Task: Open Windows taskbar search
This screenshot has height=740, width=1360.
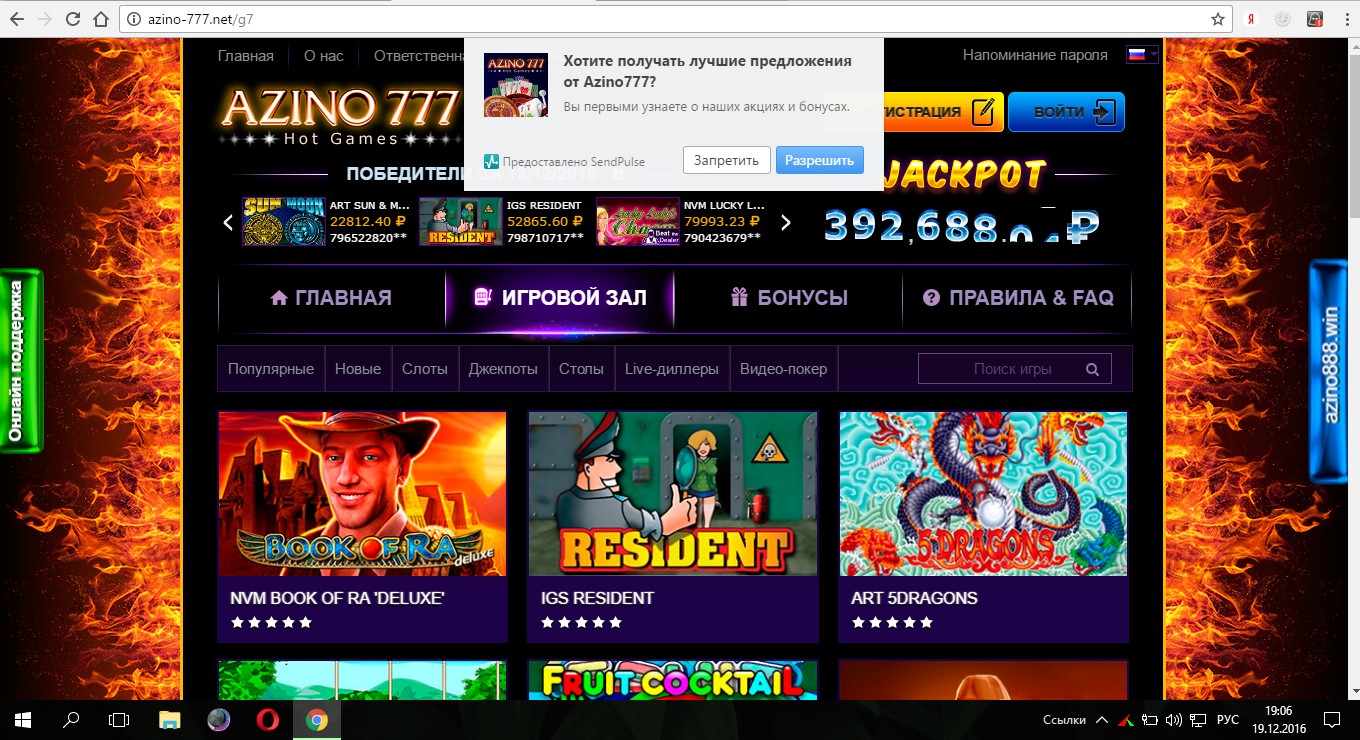Action: (x=72, y=720)
